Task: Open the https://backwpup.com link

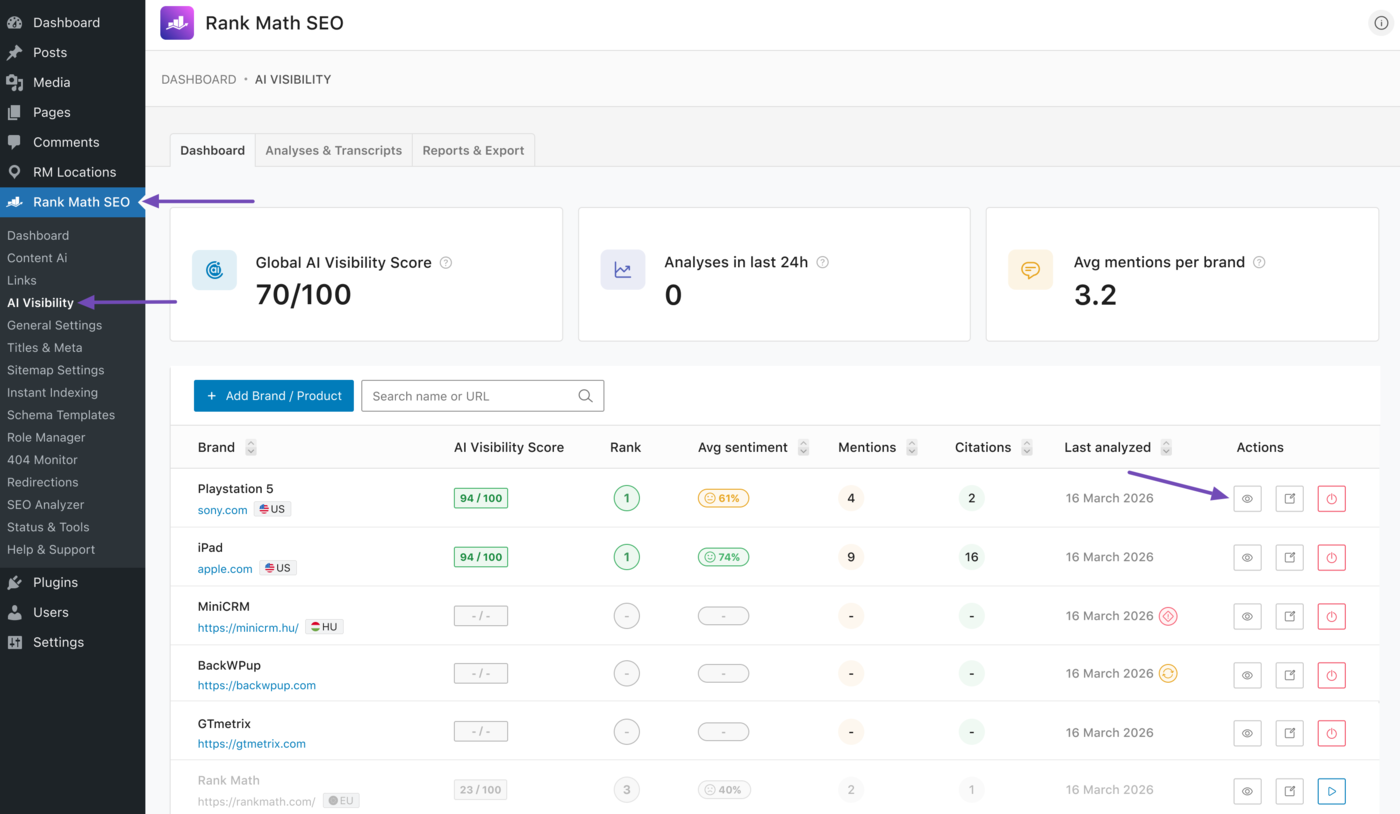Action: coord(257,686)
